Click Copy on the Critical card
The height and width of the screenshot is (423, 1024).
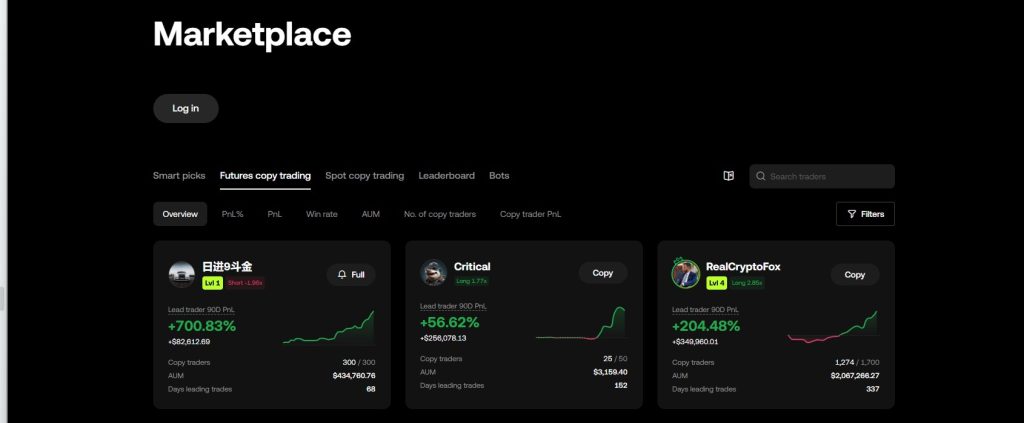(x=603, y=273)
